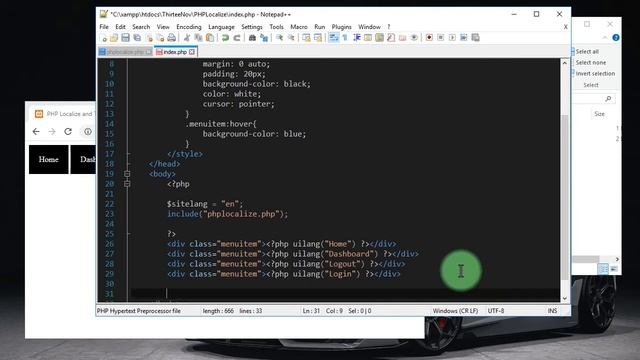Toggle the Monitoring eye icon
Screen dimensions: 640x360
(x=414, y=38)
